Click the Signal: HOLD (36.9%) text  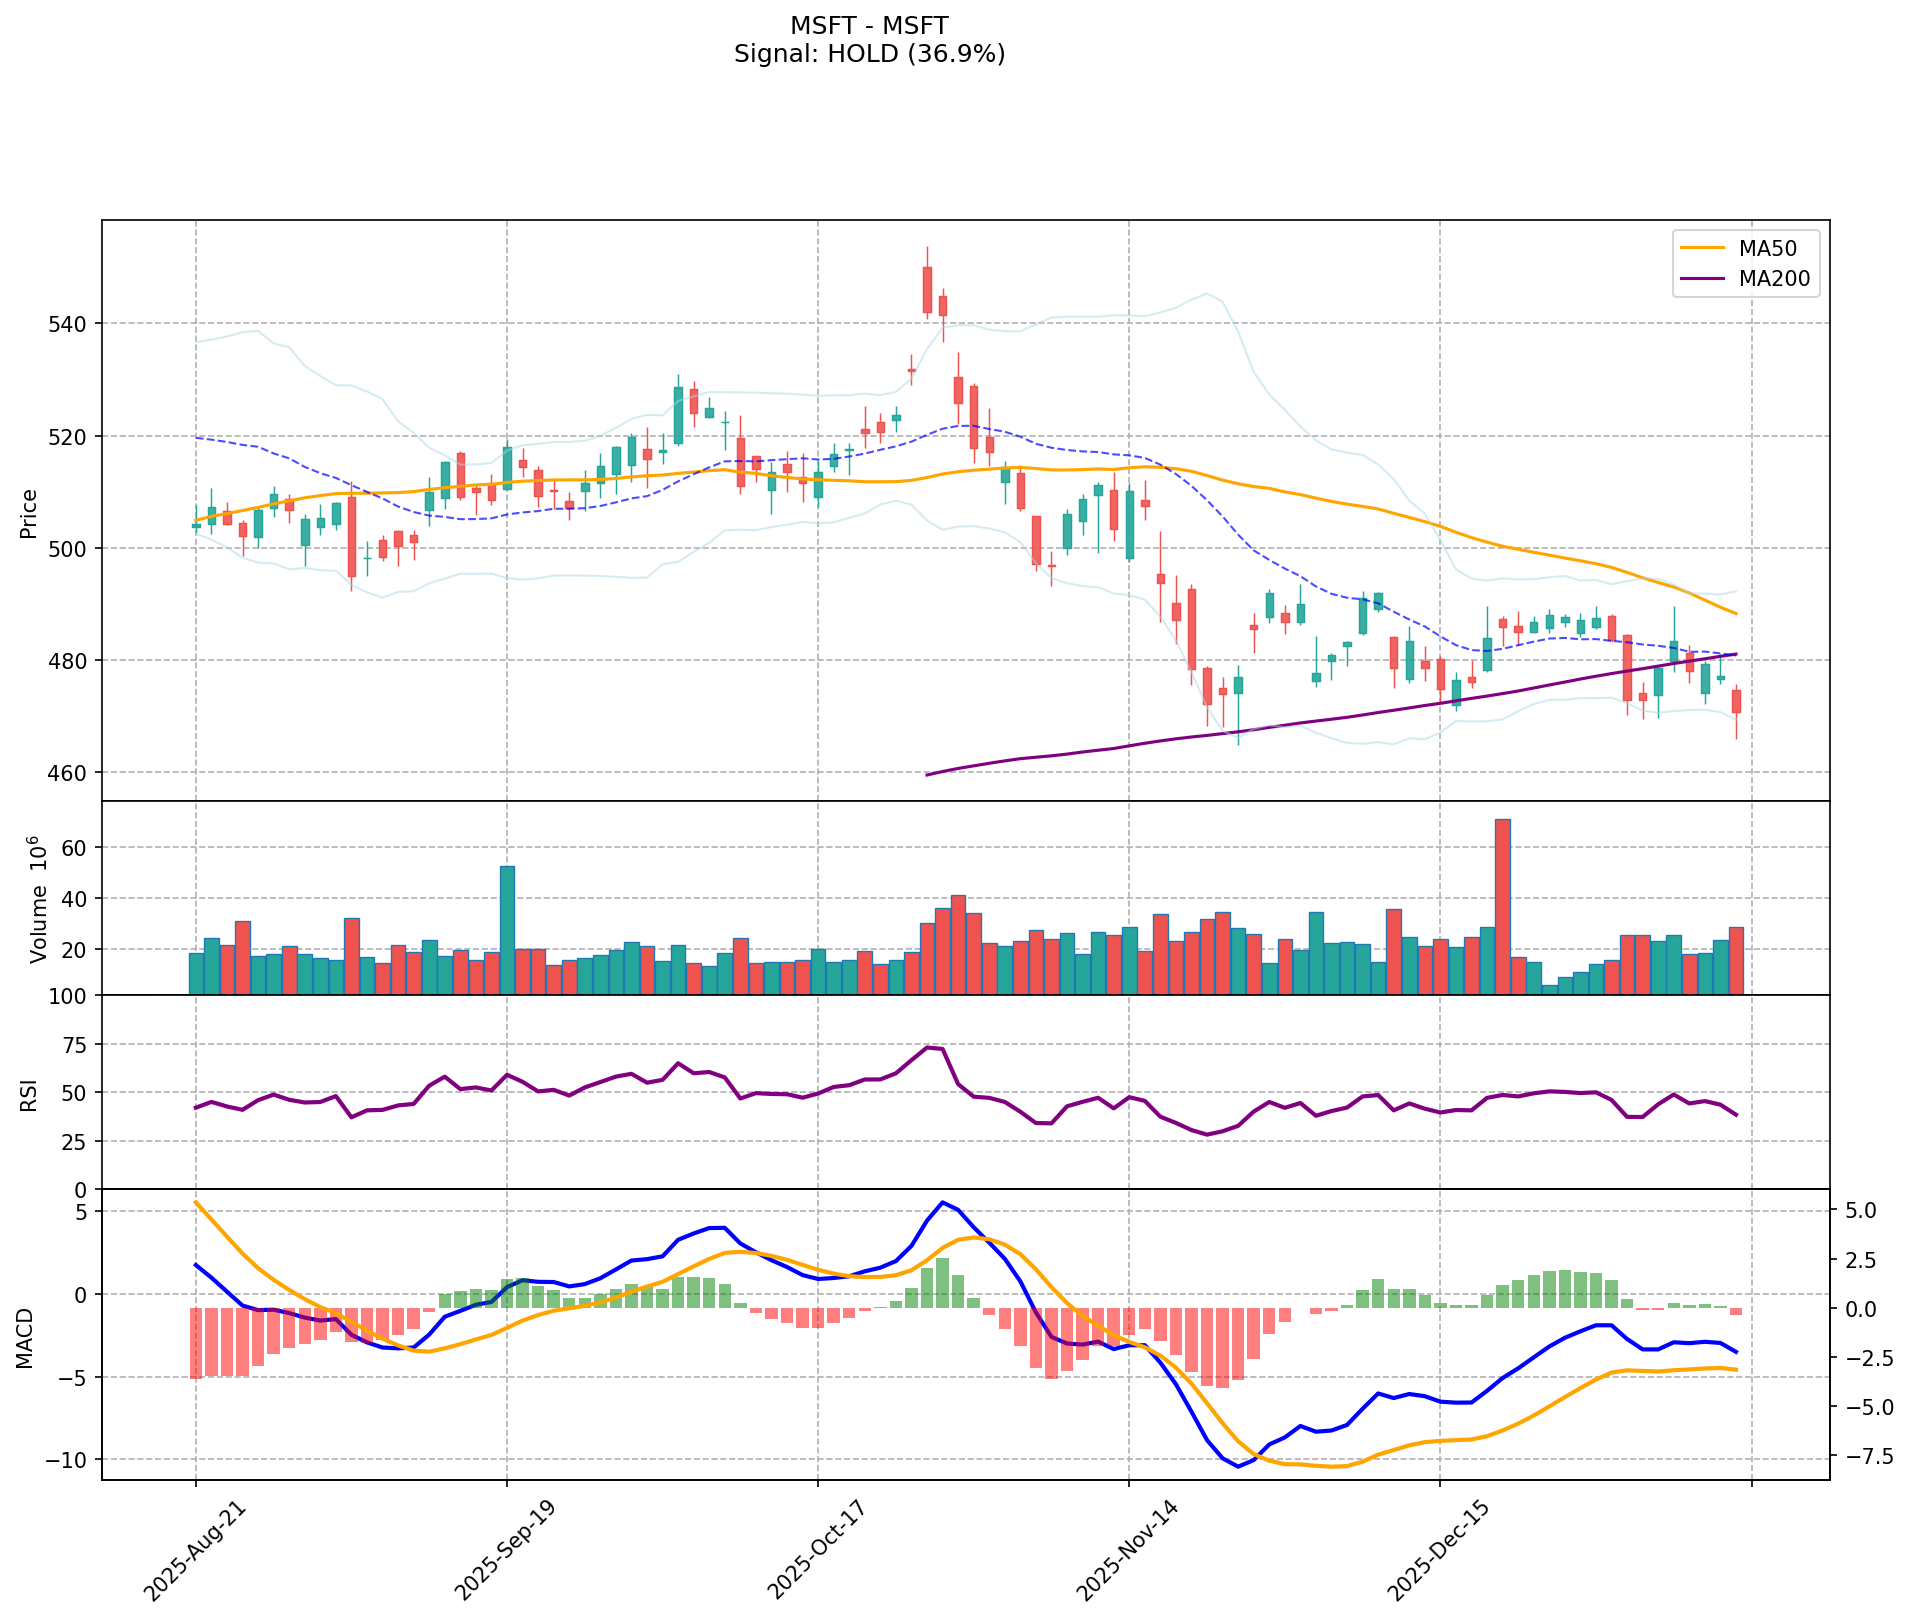(868, 54)
